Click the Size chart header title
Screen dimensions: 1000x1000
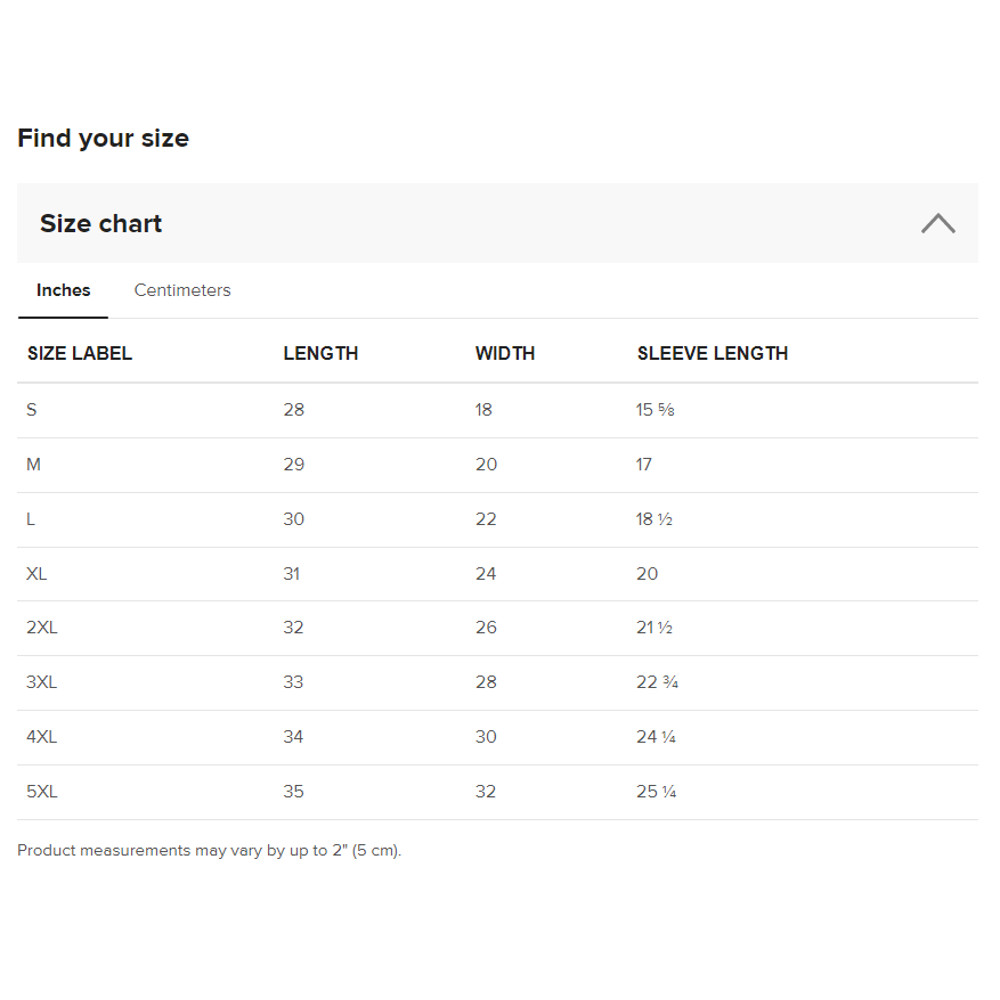click(x=101, y=223)
